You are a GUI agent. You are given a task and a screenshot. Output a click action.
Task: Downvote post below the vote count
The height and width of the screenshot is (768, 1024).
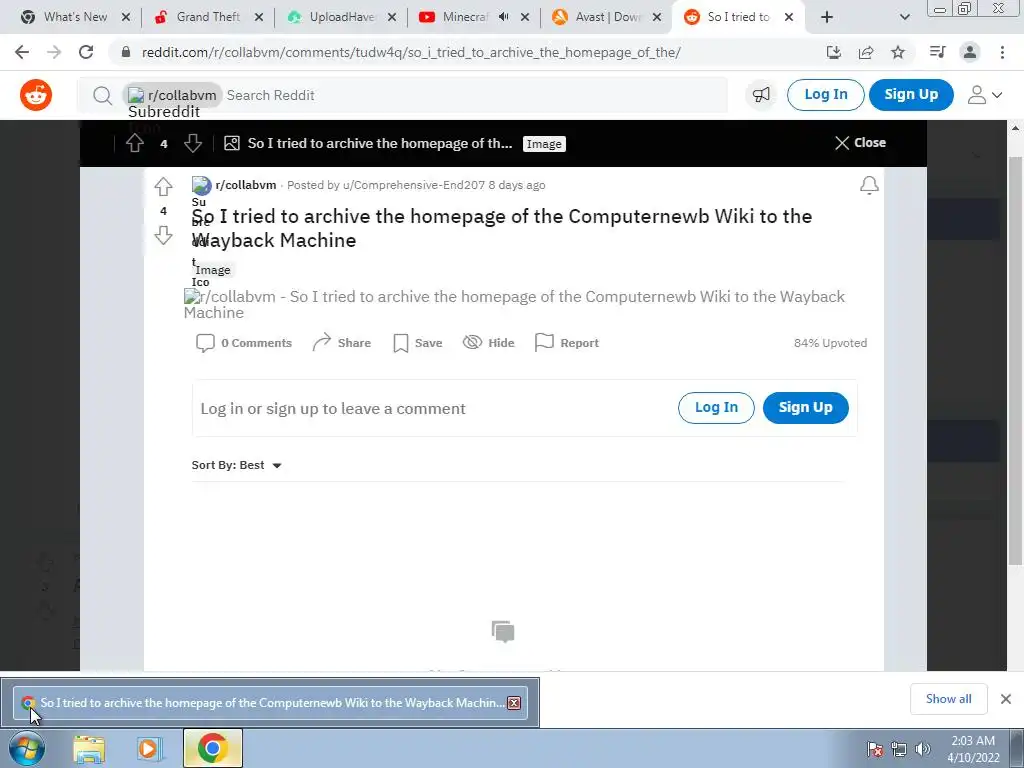click(x=163, y=235)
